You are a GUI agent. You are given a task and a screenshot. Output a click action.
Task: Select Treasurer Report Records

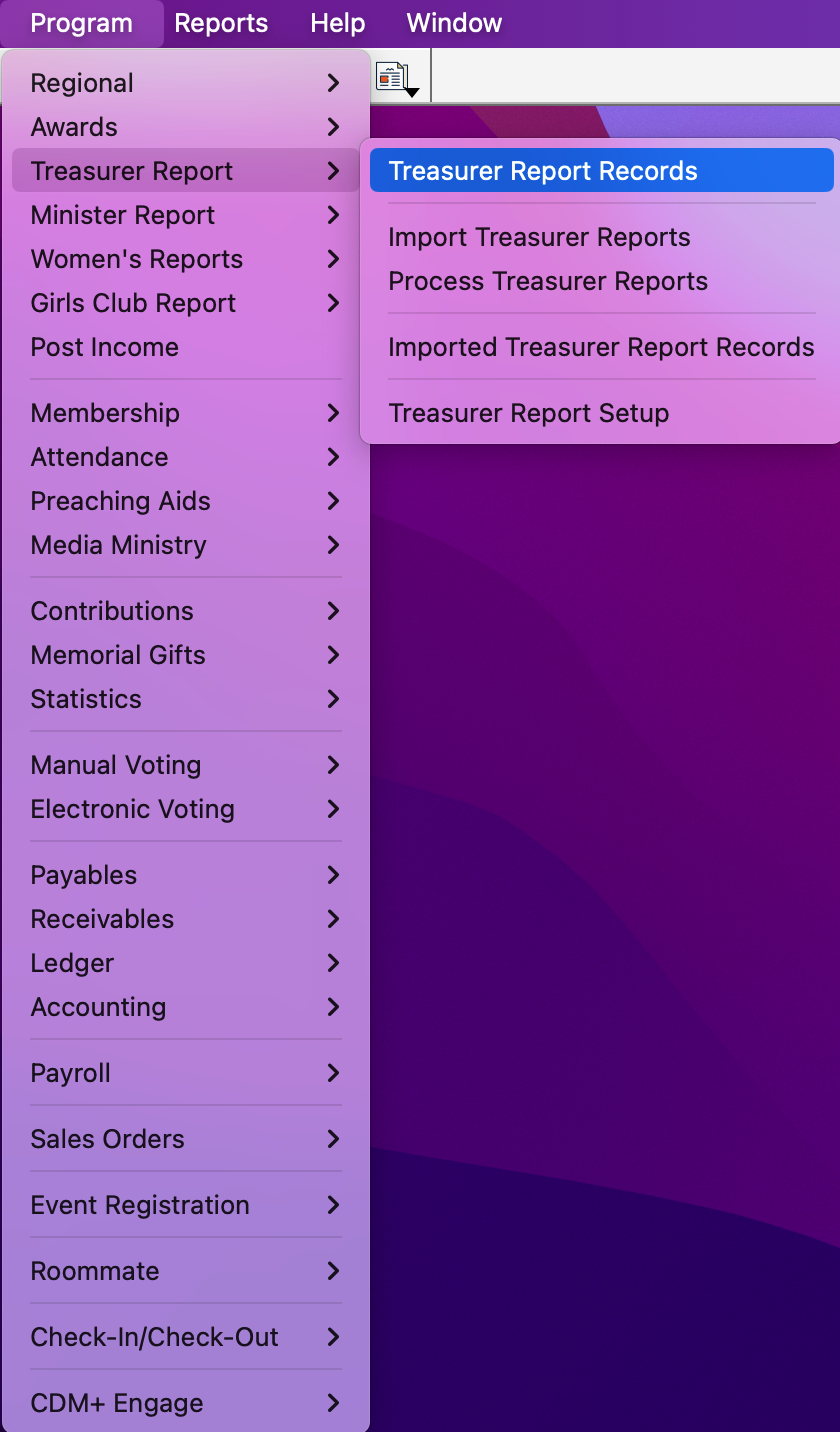[x=543, y=170]
